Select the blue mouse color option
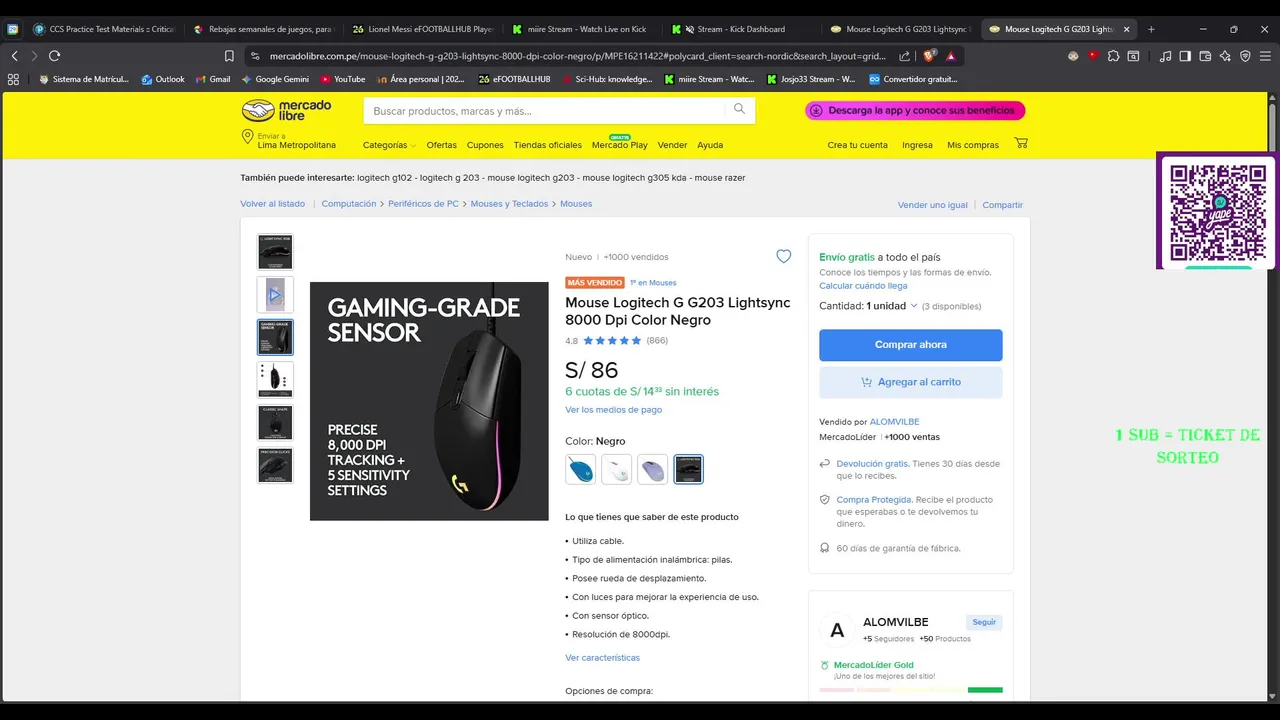This screenshot has width=1280, height=720. (x=580, y=469)
